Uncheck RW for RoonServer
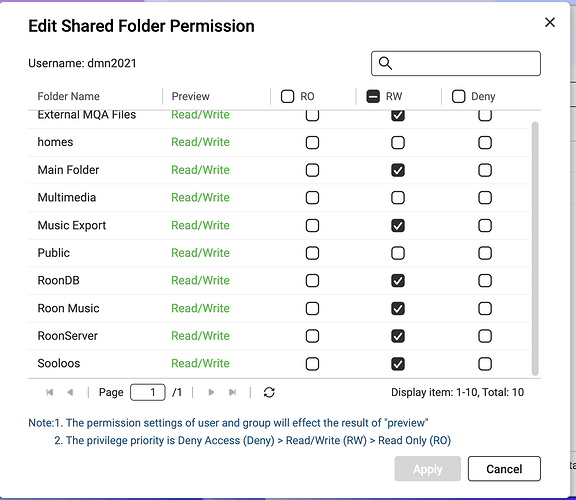Screen dimensions: 576x500 (x=398, y=336)
